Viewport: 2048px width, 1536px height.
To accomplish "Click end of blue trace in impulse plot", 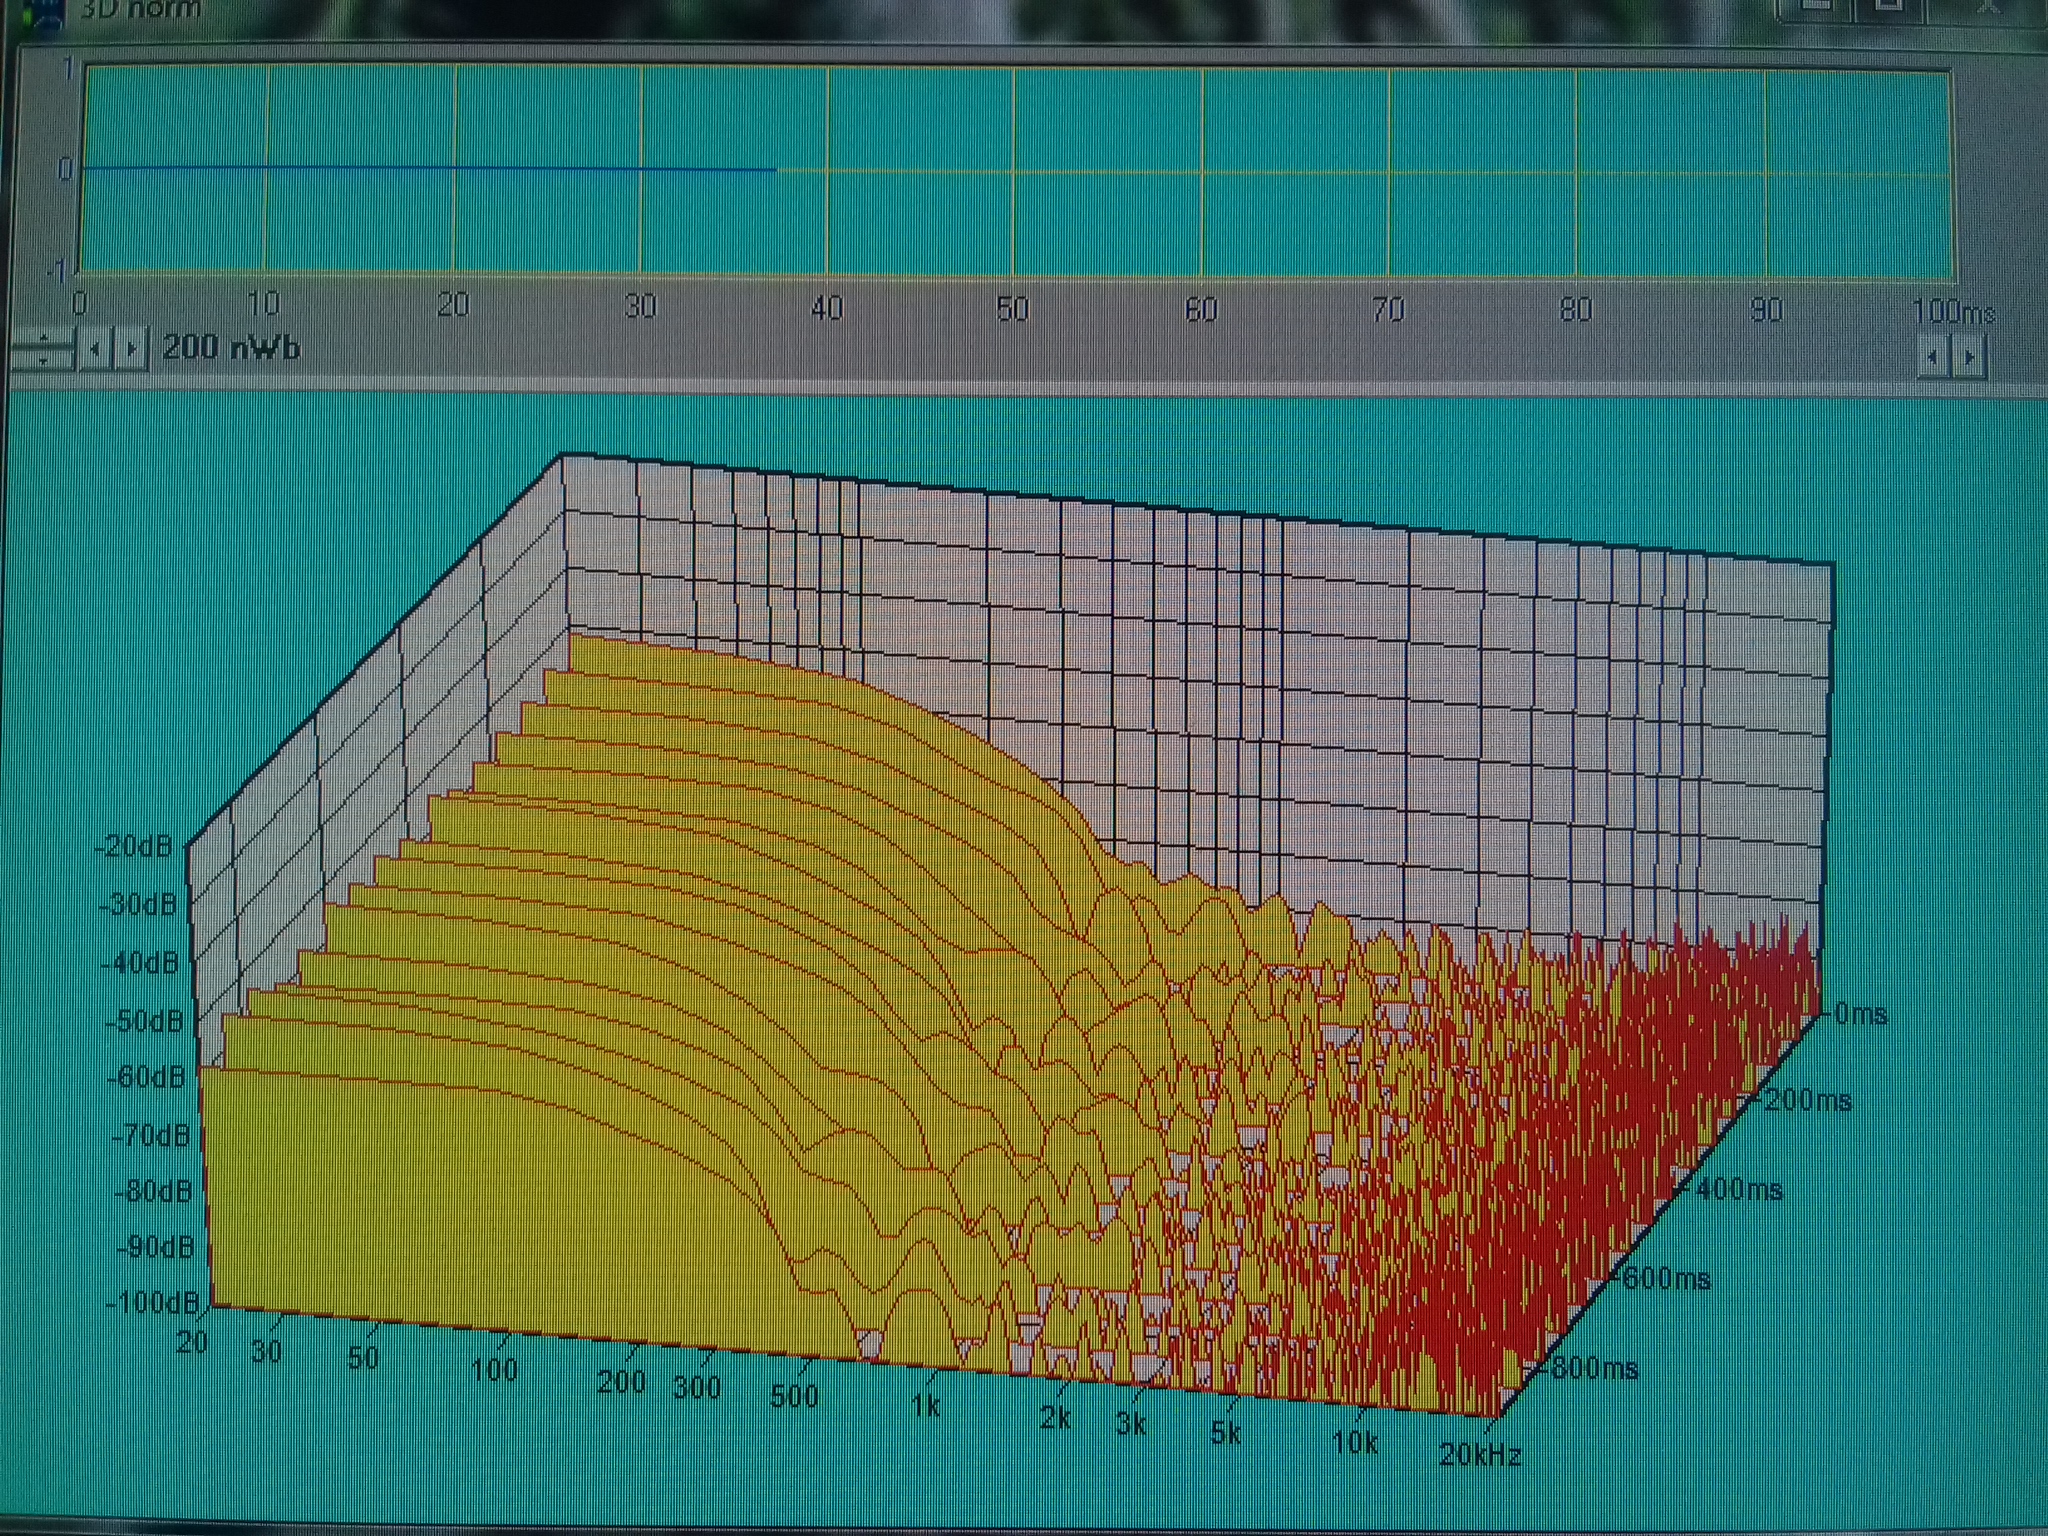I will point(774,170).
